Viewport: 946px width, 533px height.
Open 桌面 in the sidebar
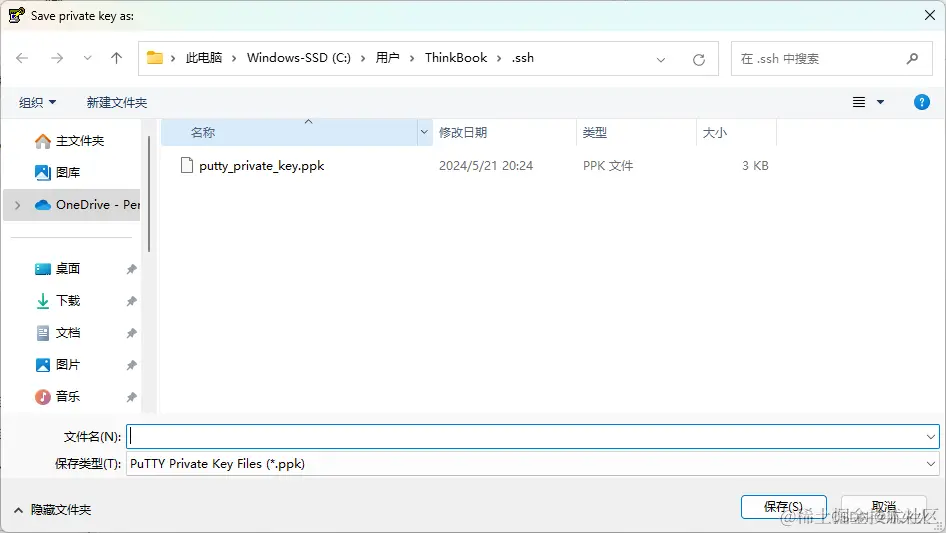coord(57,269)
